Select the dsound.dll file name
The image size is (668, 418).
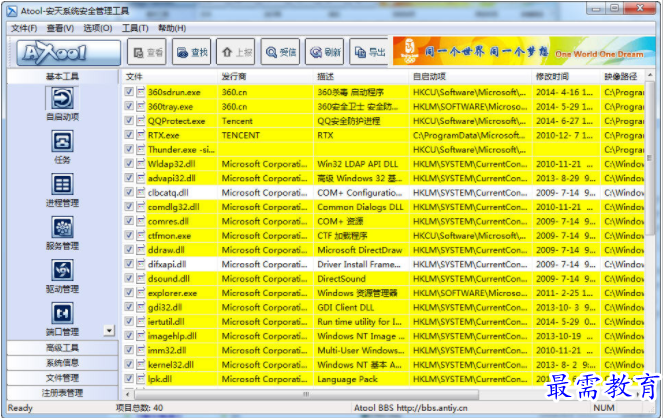pos(169,278)
